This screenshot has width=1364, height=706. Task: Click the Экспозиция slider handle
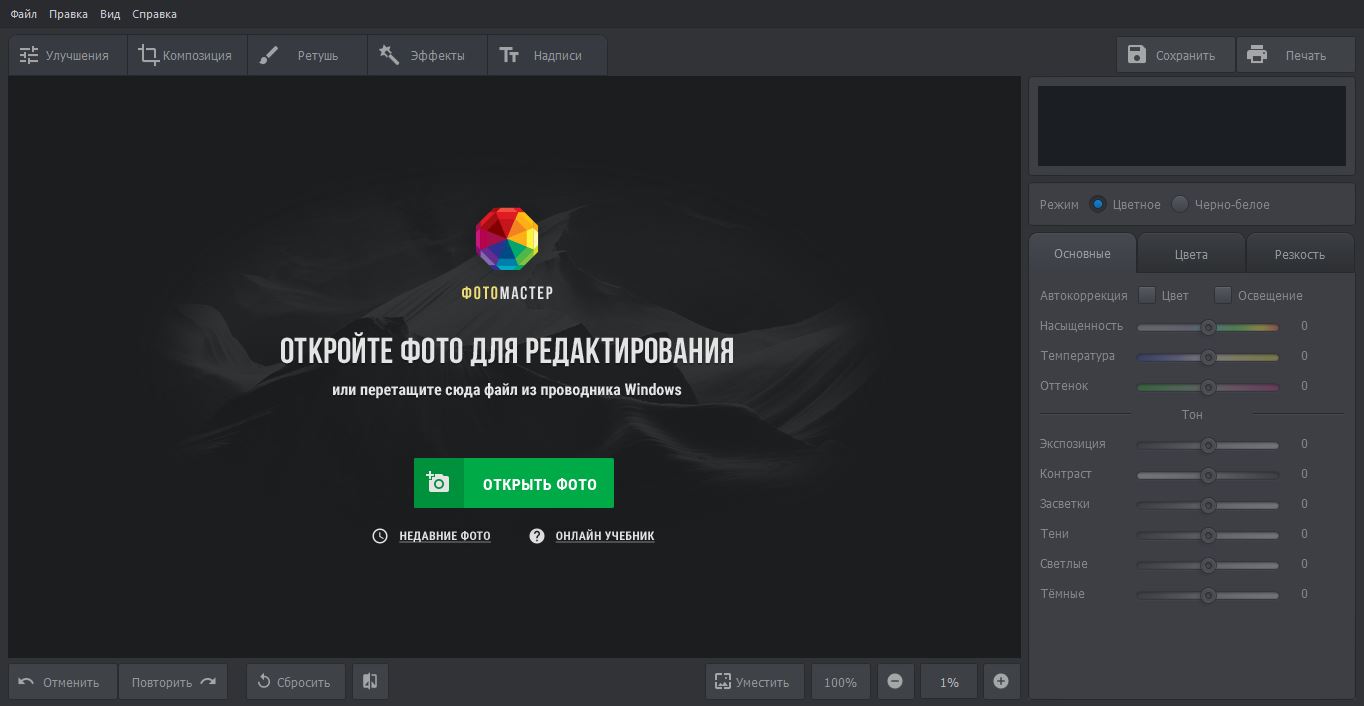click(x=1208, y=445)
